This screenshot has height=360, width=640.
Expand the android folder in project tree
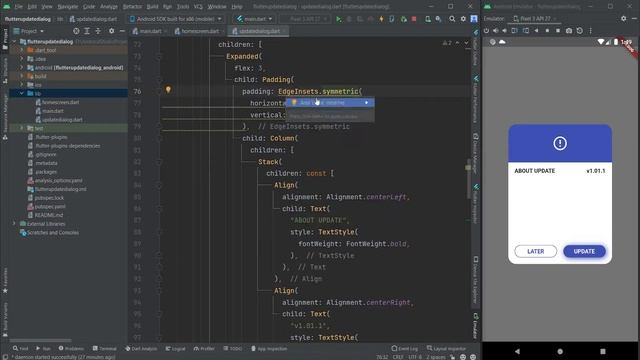click(x=22, y=68)
